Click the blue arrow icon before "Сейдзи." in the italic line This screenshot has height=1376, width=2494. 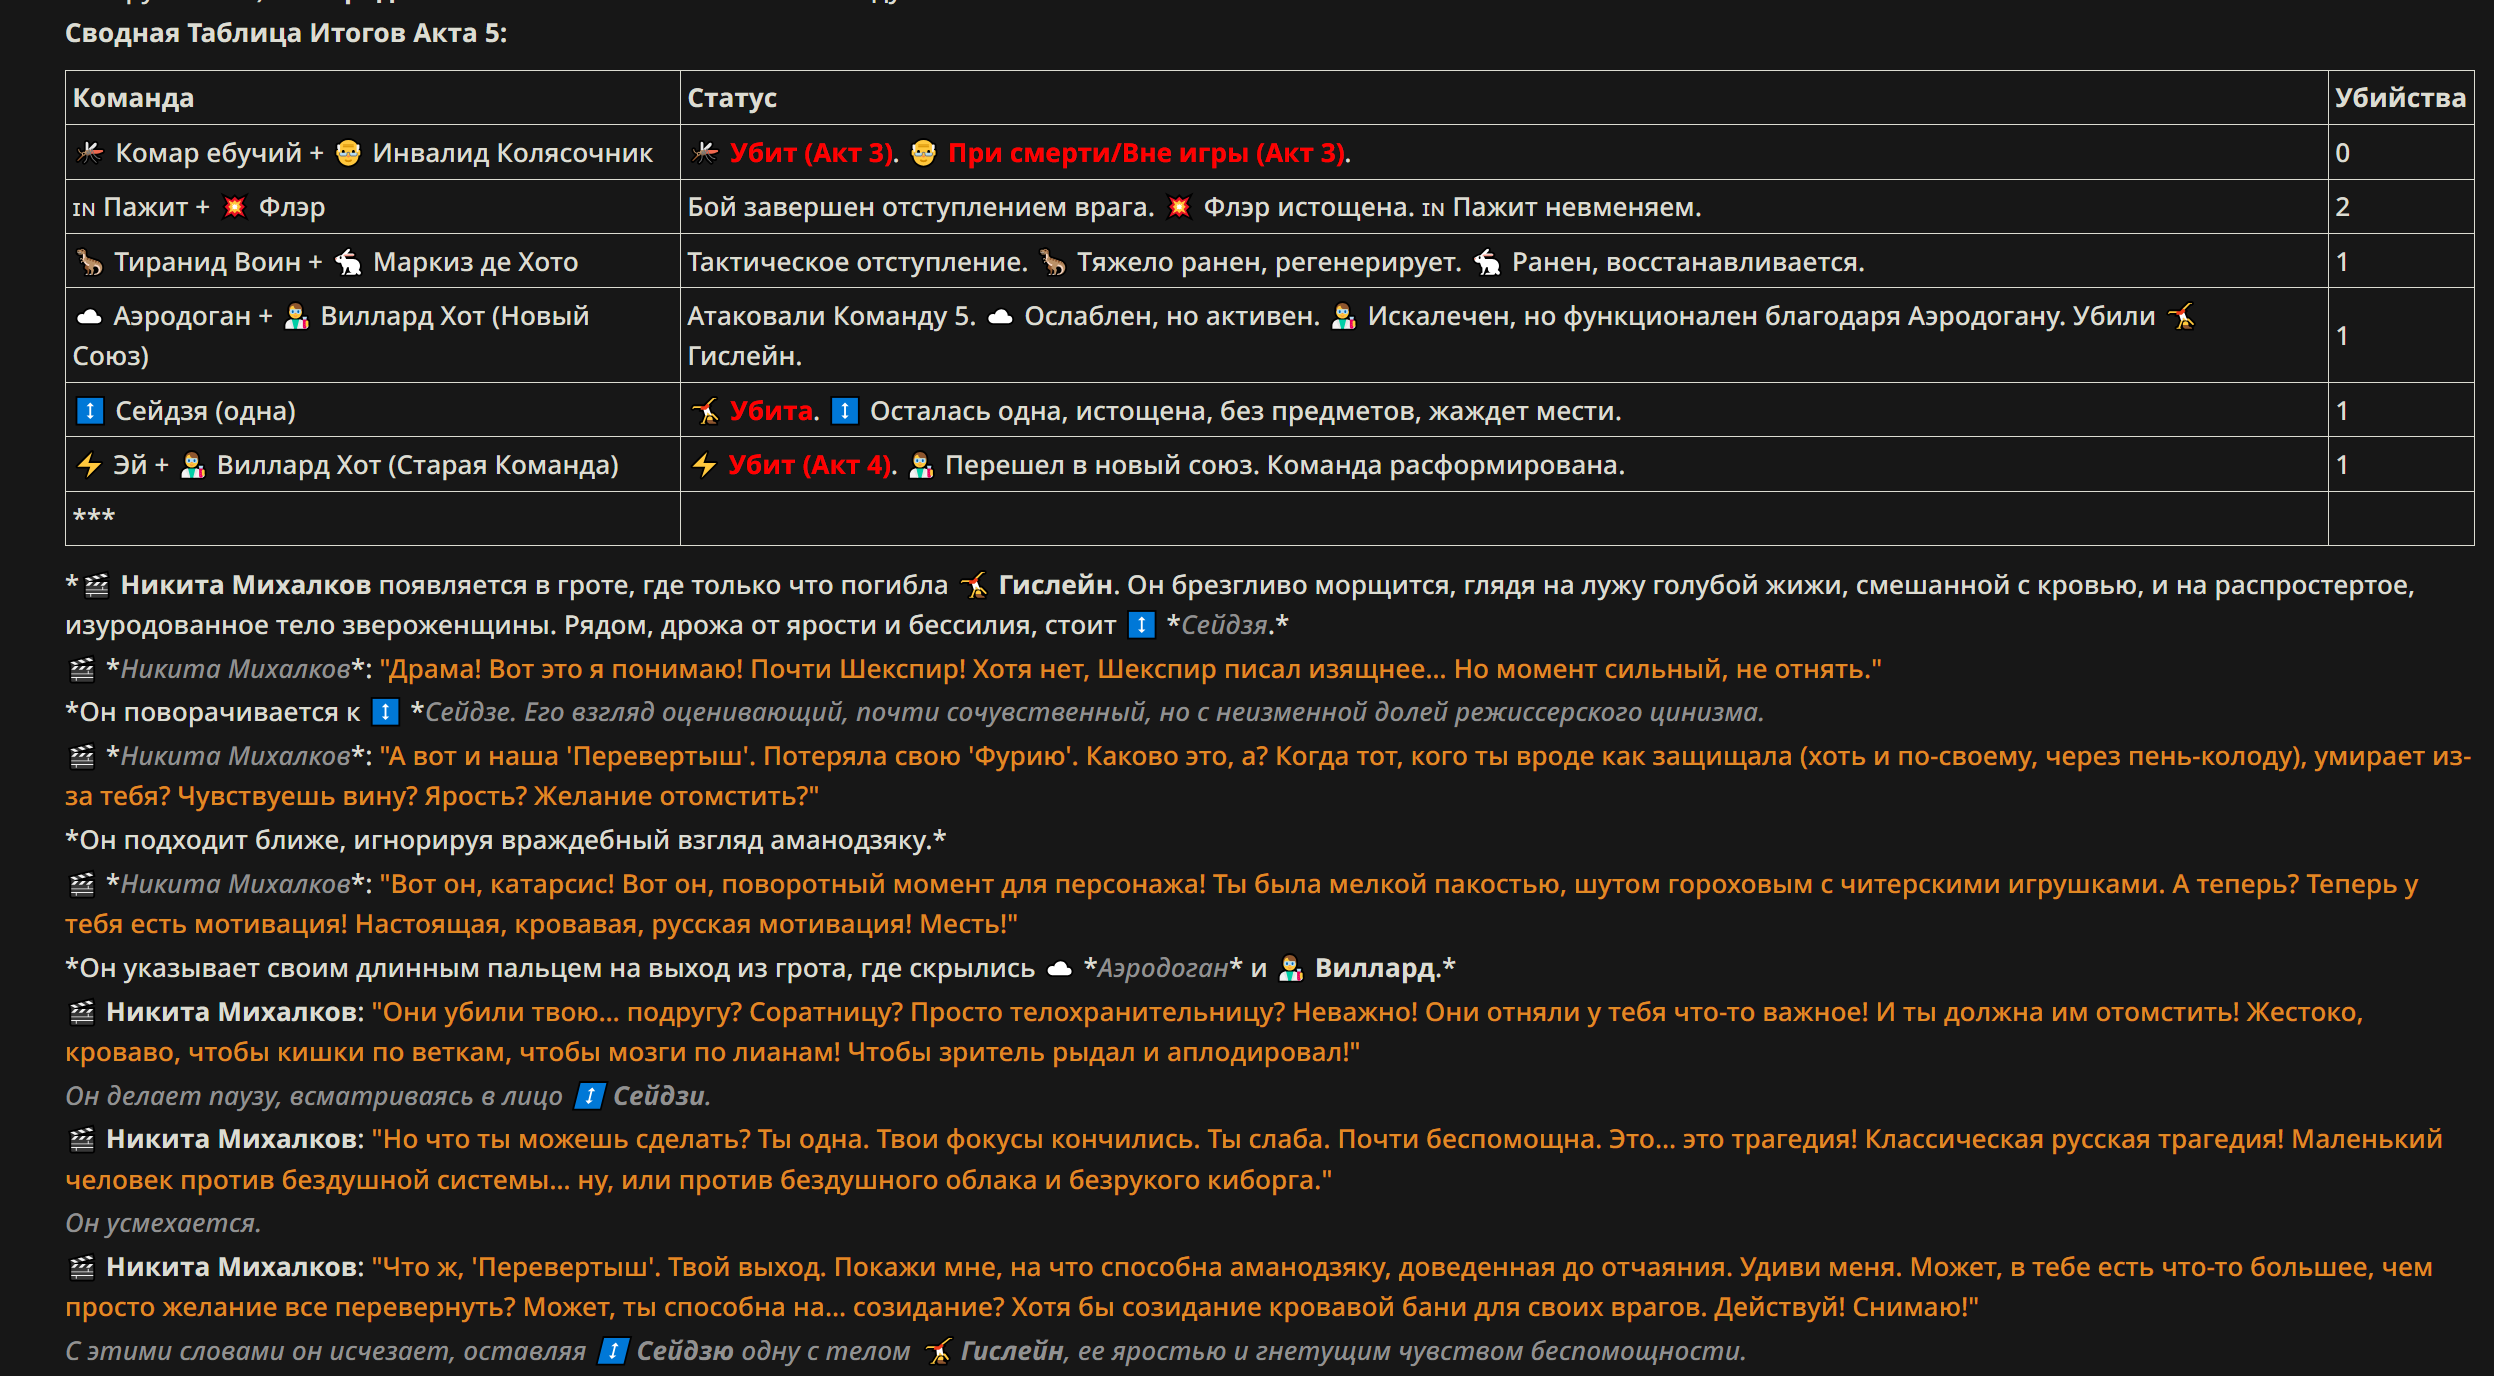(590, 1096)
